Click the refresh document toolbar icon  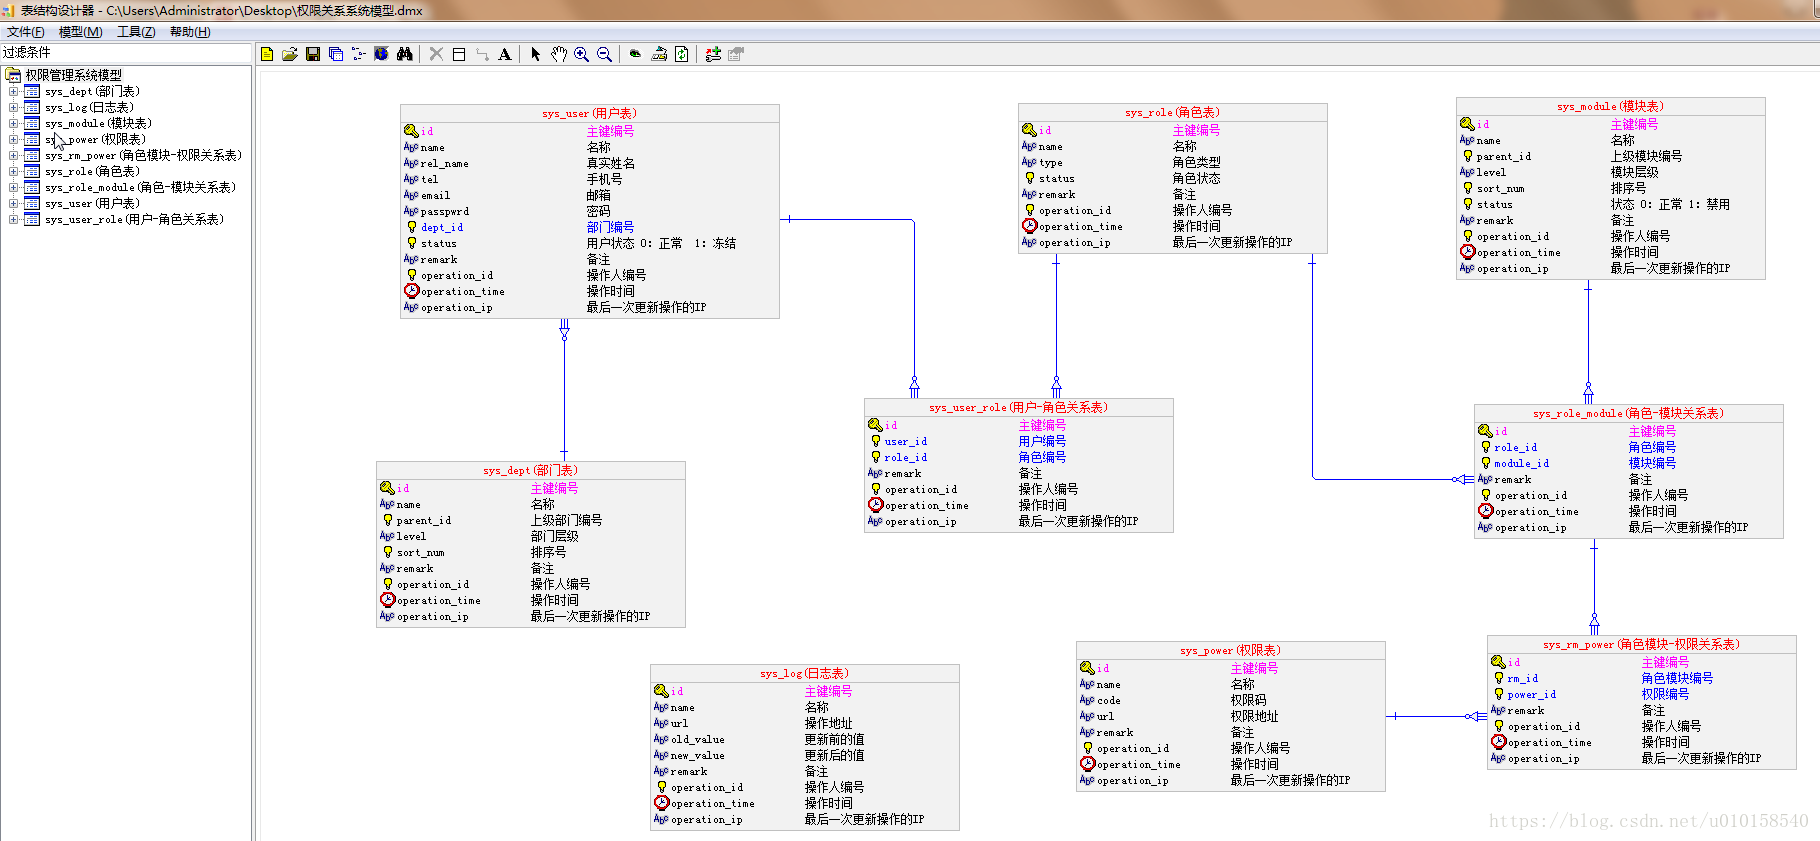[x=682, y=54]
